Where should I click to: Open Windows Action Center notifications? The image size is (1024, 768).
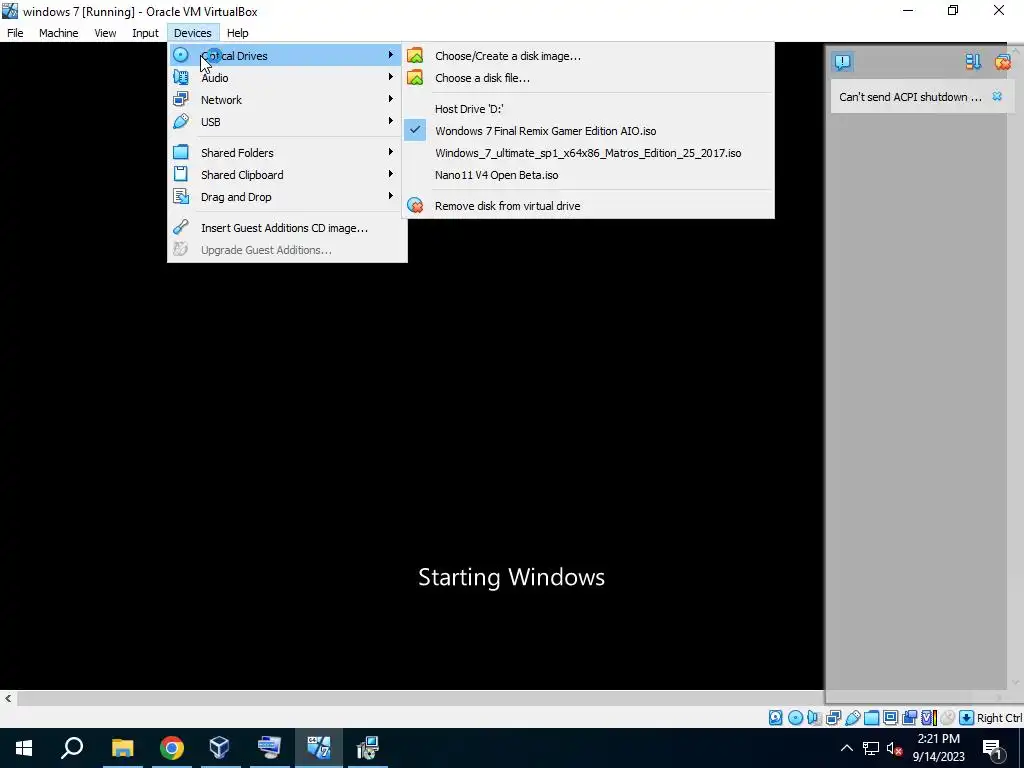992,748
